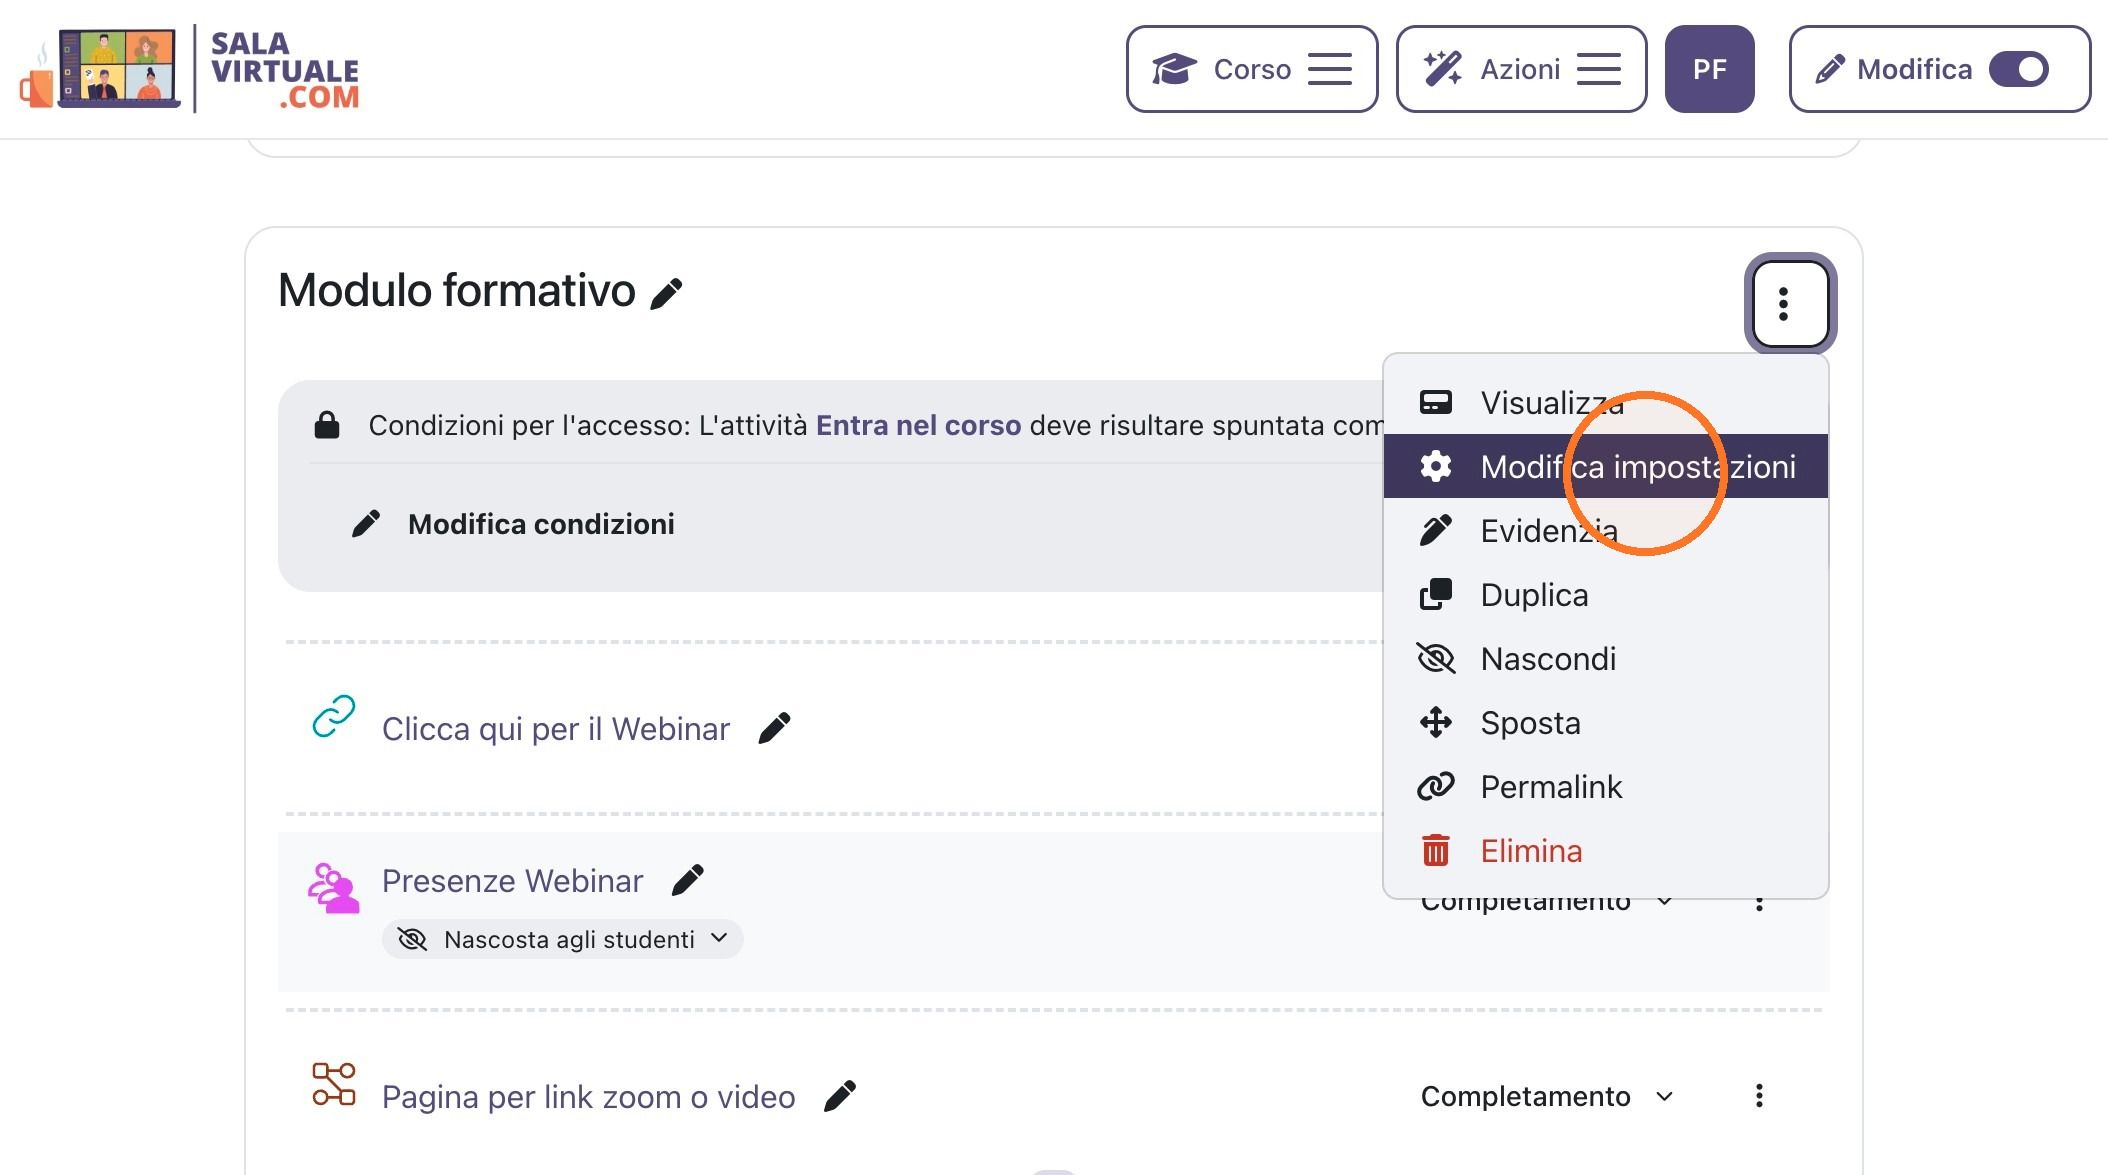
Task: Edit the Pagina per link zoom title pencil
Action: click(840, 1096)
